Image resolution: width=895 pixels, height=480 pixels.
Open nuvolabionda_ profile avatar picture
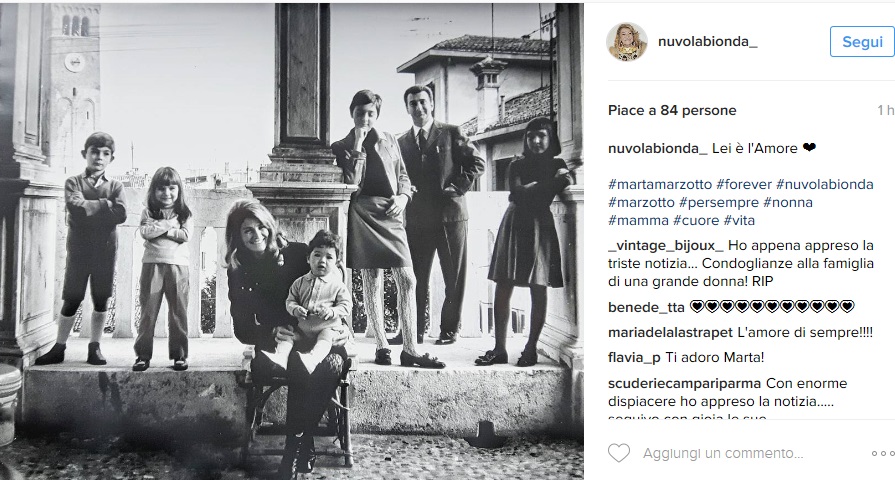627,42
